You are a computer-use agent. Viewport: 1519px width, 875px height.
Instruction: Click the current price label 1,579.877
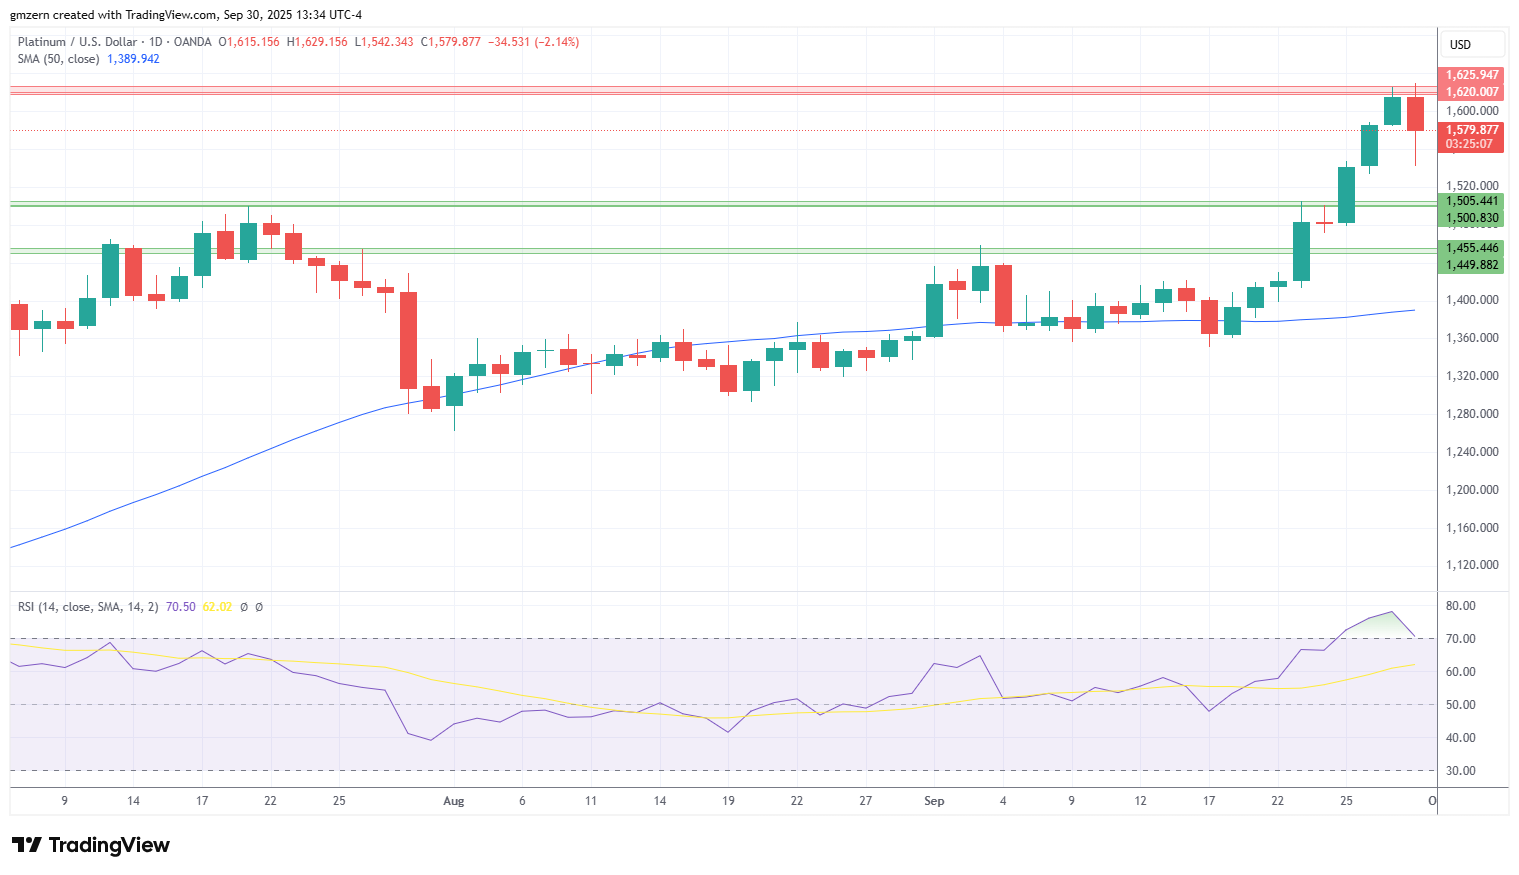coord(1472,130)
